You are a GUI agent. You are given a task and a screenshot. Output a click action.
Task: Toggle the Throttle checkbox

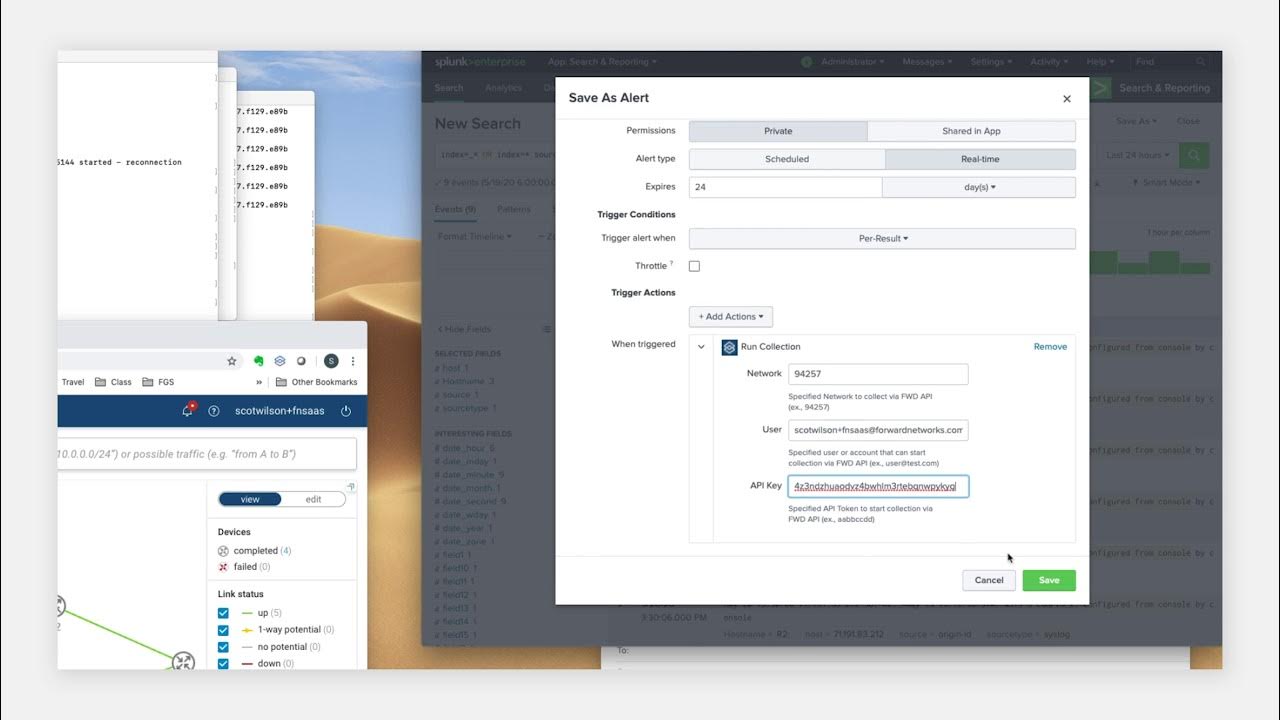coord(694,266)
